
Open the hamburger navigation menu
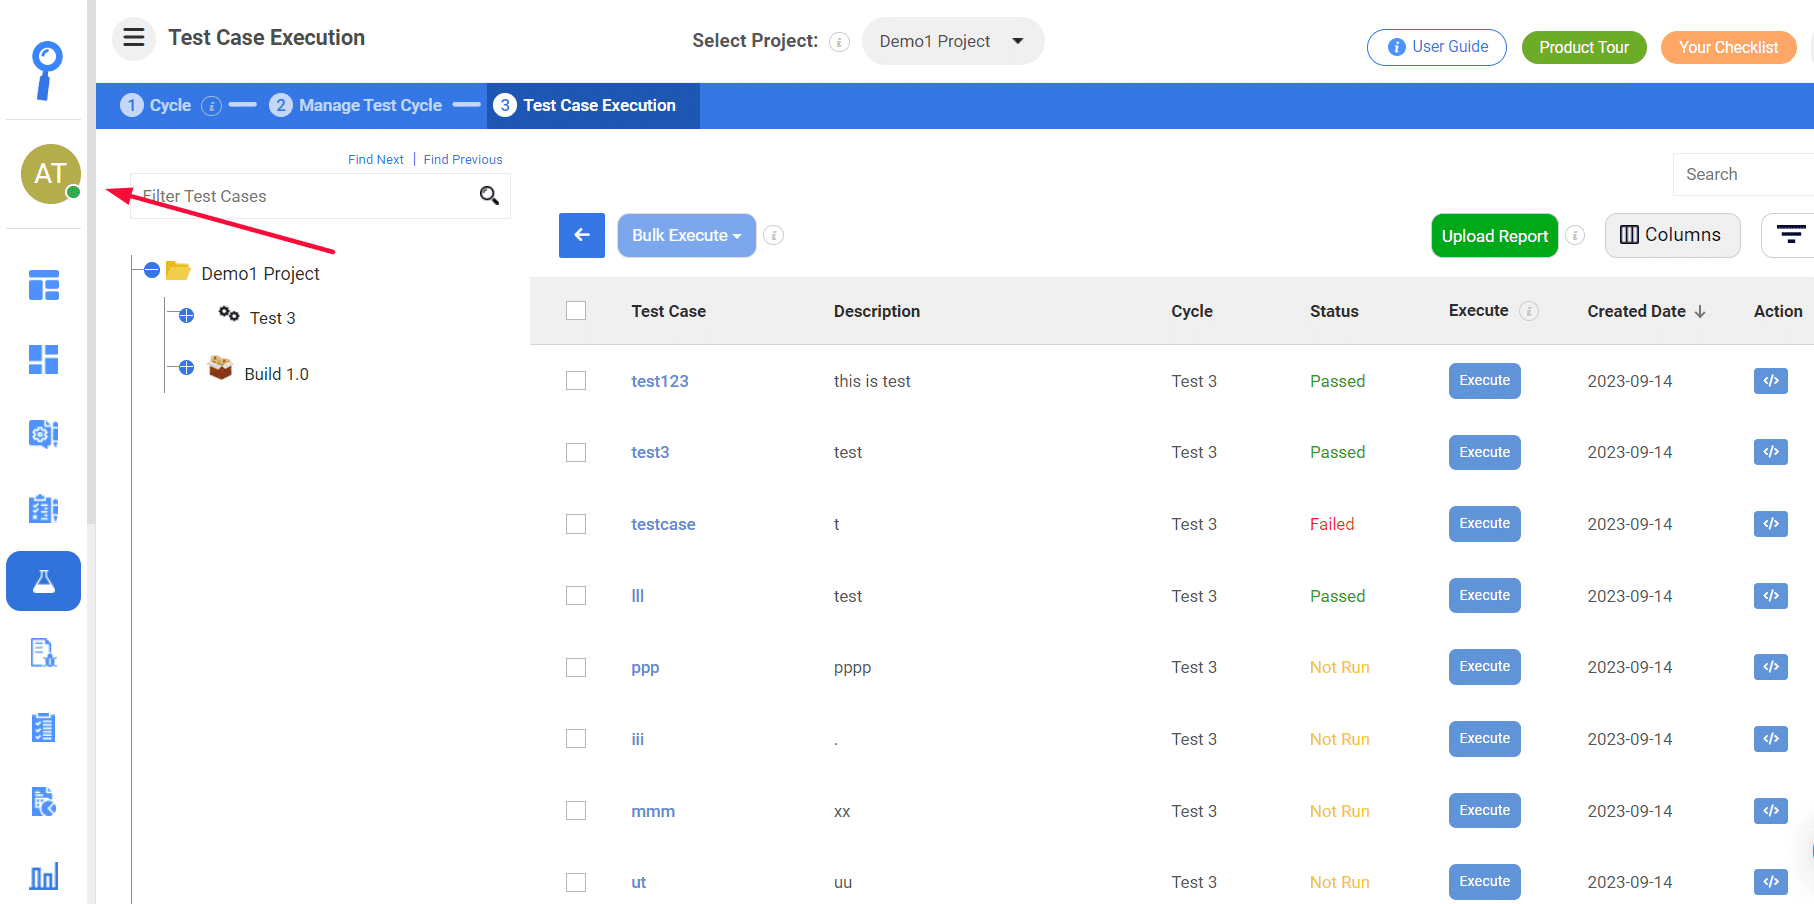(x=134, y=39)
